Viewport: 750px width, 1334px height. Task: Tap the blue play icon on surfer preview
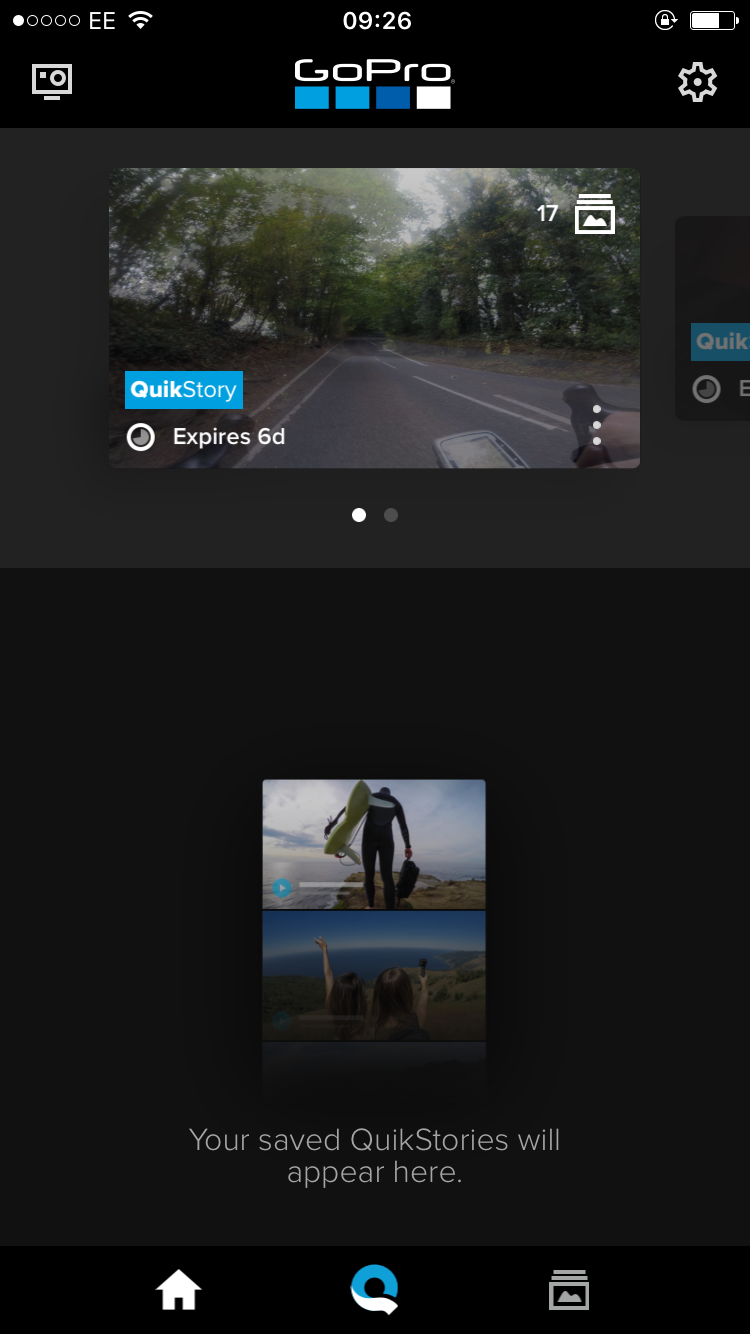pyautogui.click(x=282, y=887)
